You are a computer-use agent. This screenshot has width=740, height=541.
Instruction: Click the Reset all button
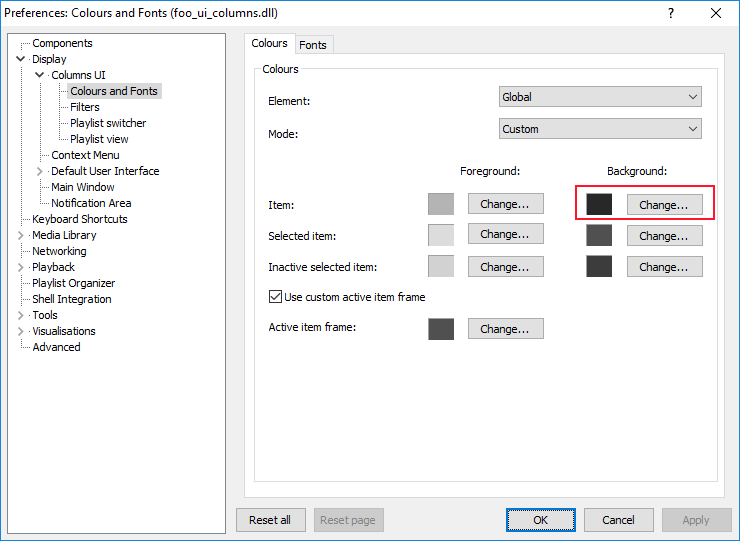click(270, 520)
